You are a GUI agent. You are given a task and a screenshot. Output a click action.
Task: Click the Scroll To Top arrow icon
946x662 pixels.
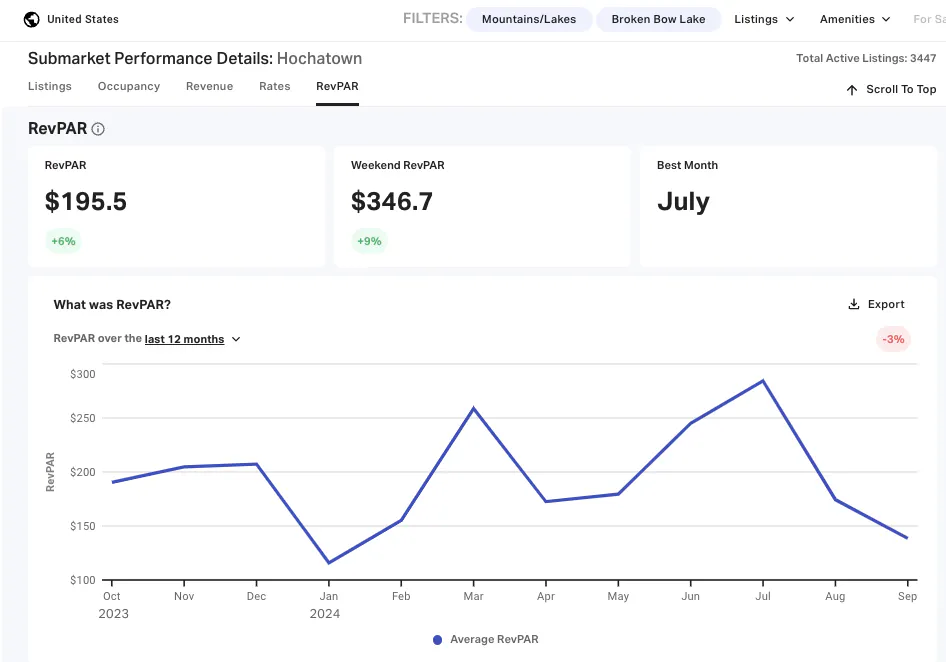(x=852, y=90)
